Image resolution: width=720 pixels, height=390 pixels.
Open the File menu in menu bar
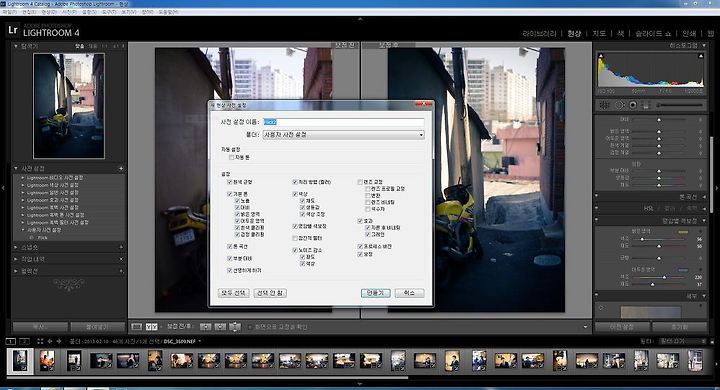10,12
